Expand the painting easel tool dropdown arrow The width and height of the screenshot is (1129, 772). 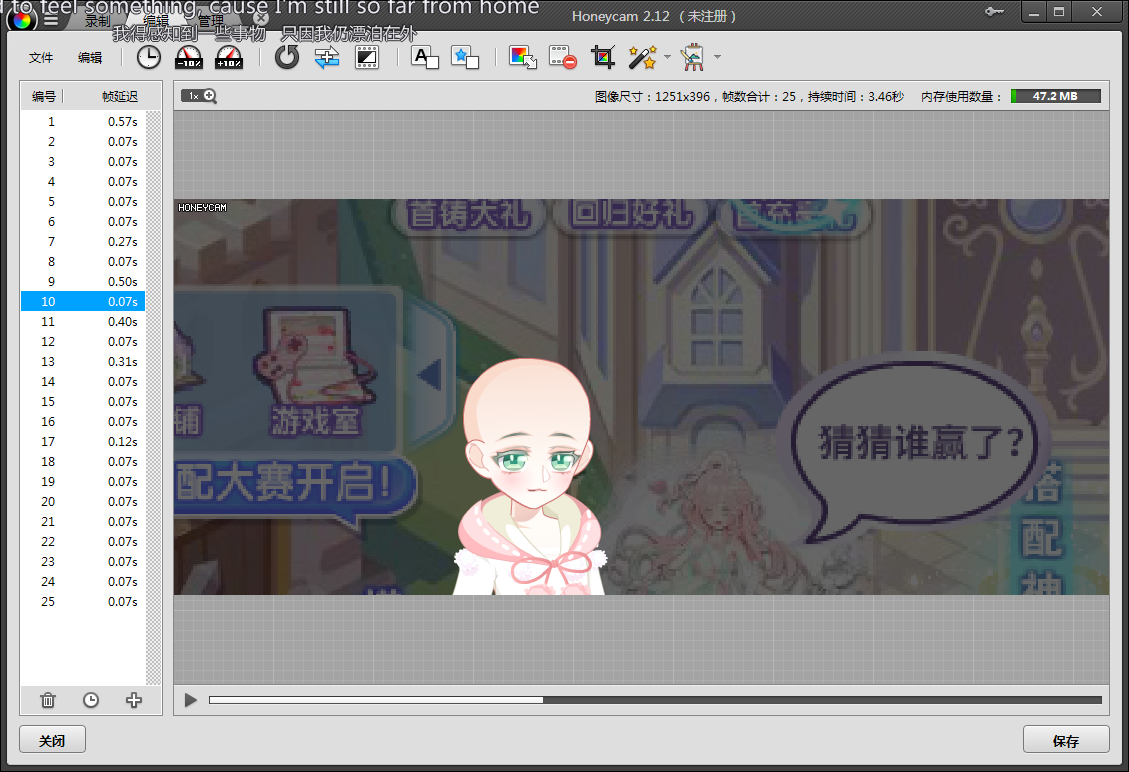[x=717, y=57]
